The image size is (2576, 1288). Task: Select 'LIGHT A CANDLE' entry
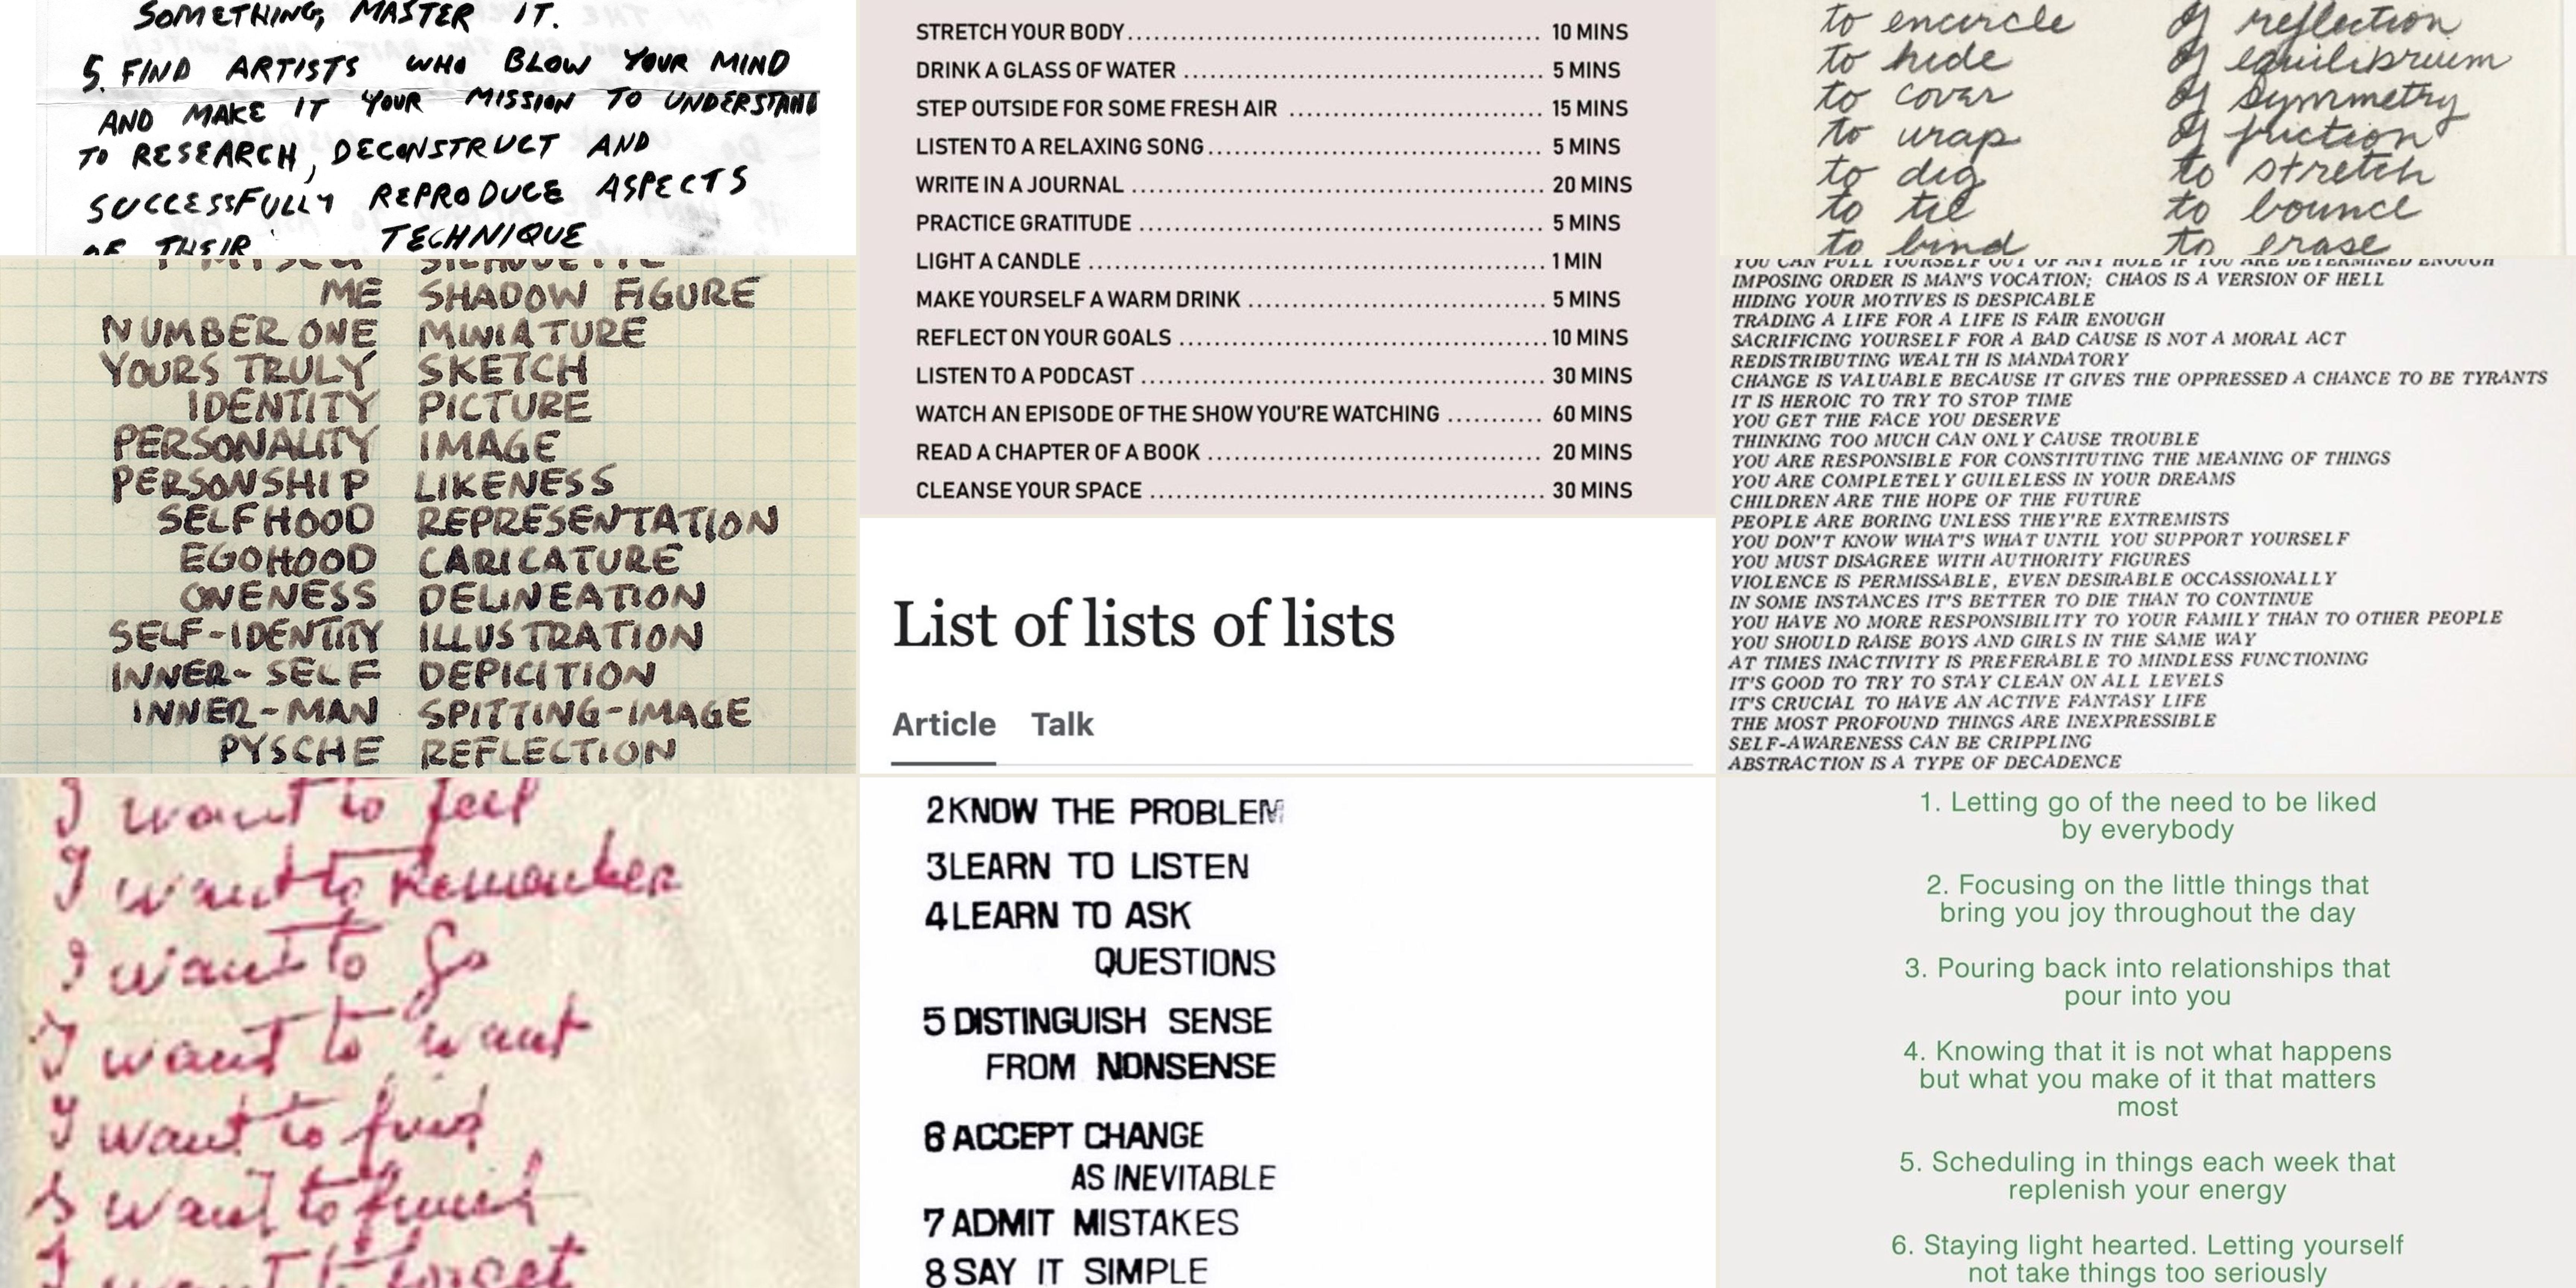pos(1259,261)
